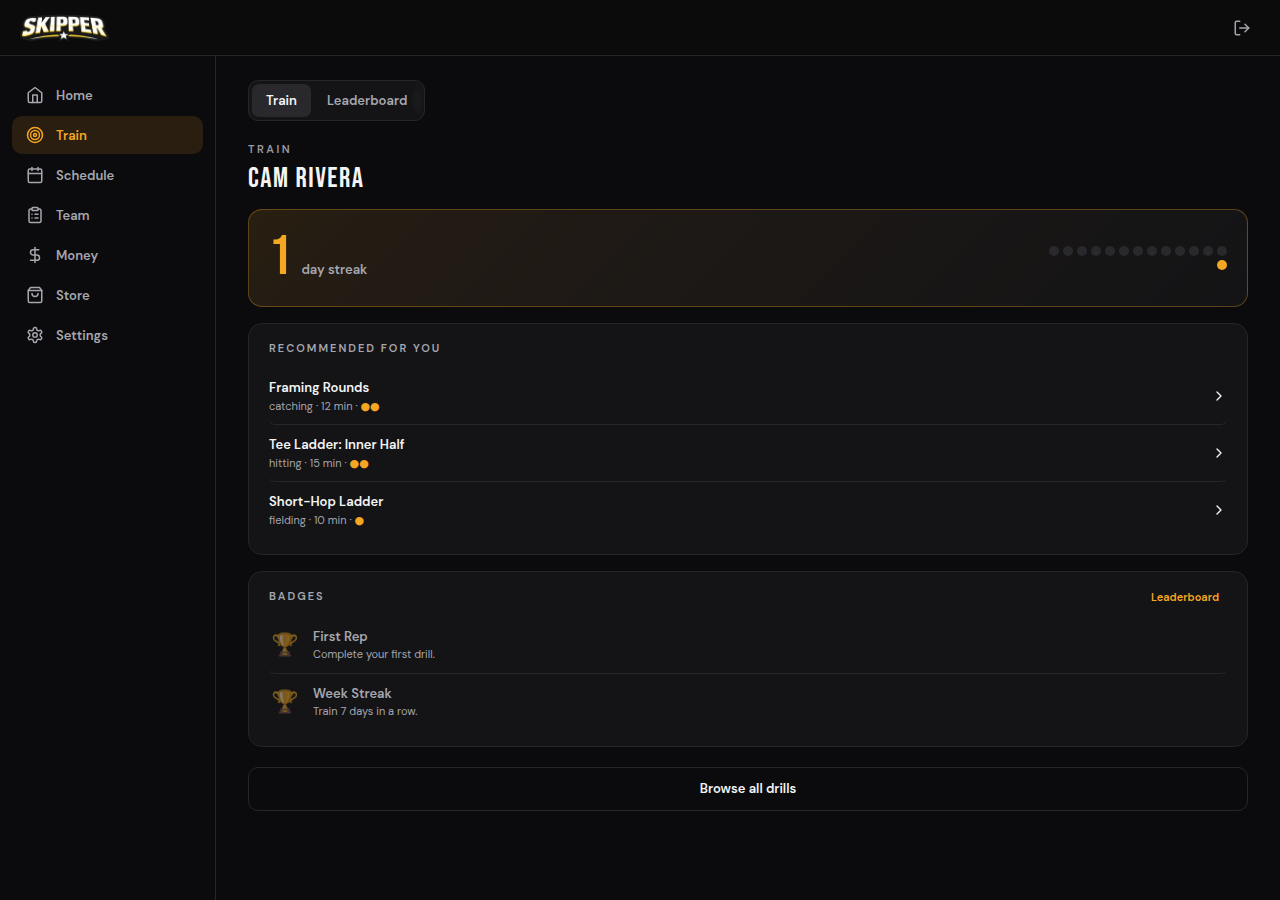
Task: Click the logout icon in top bar
Action: pyautogui.click(x=1242, y=28)
